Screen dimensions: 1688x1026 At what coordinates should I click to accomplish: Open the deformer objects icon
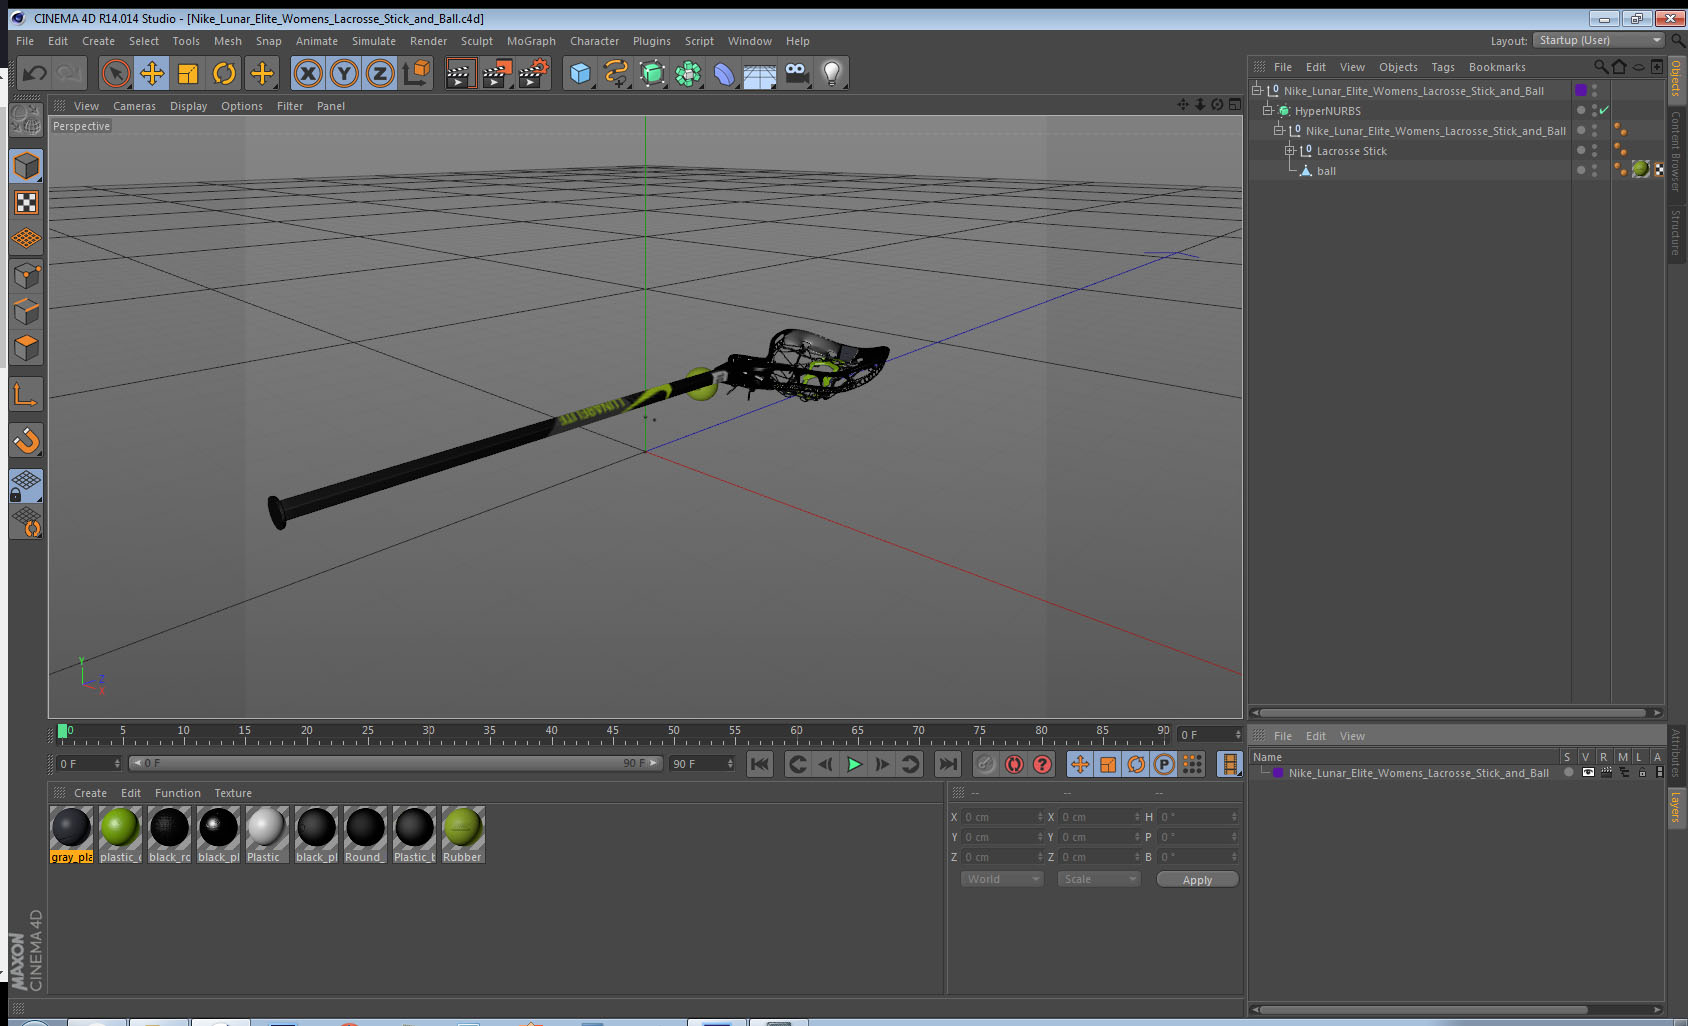coord(724,73)
